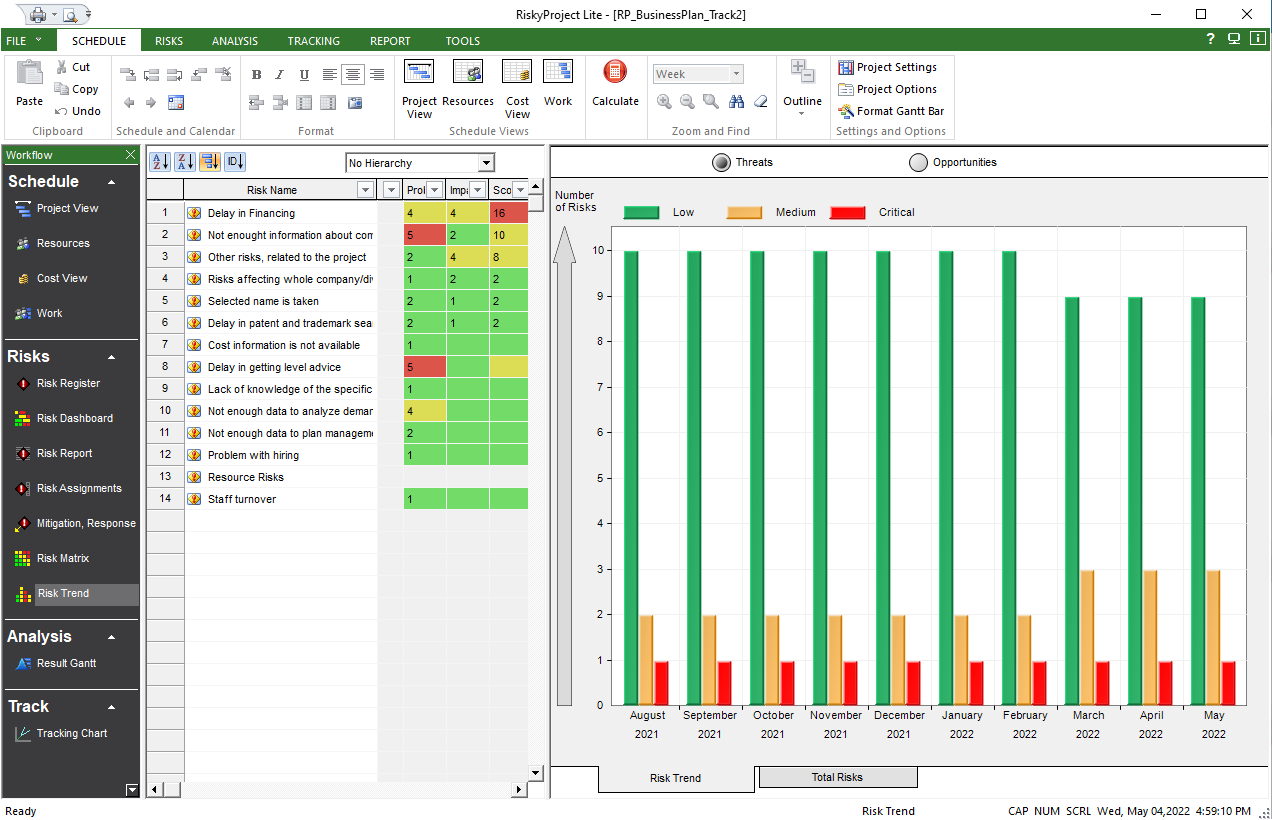
Task: Open Cost View from the ribbon
Action: (517, 73)
